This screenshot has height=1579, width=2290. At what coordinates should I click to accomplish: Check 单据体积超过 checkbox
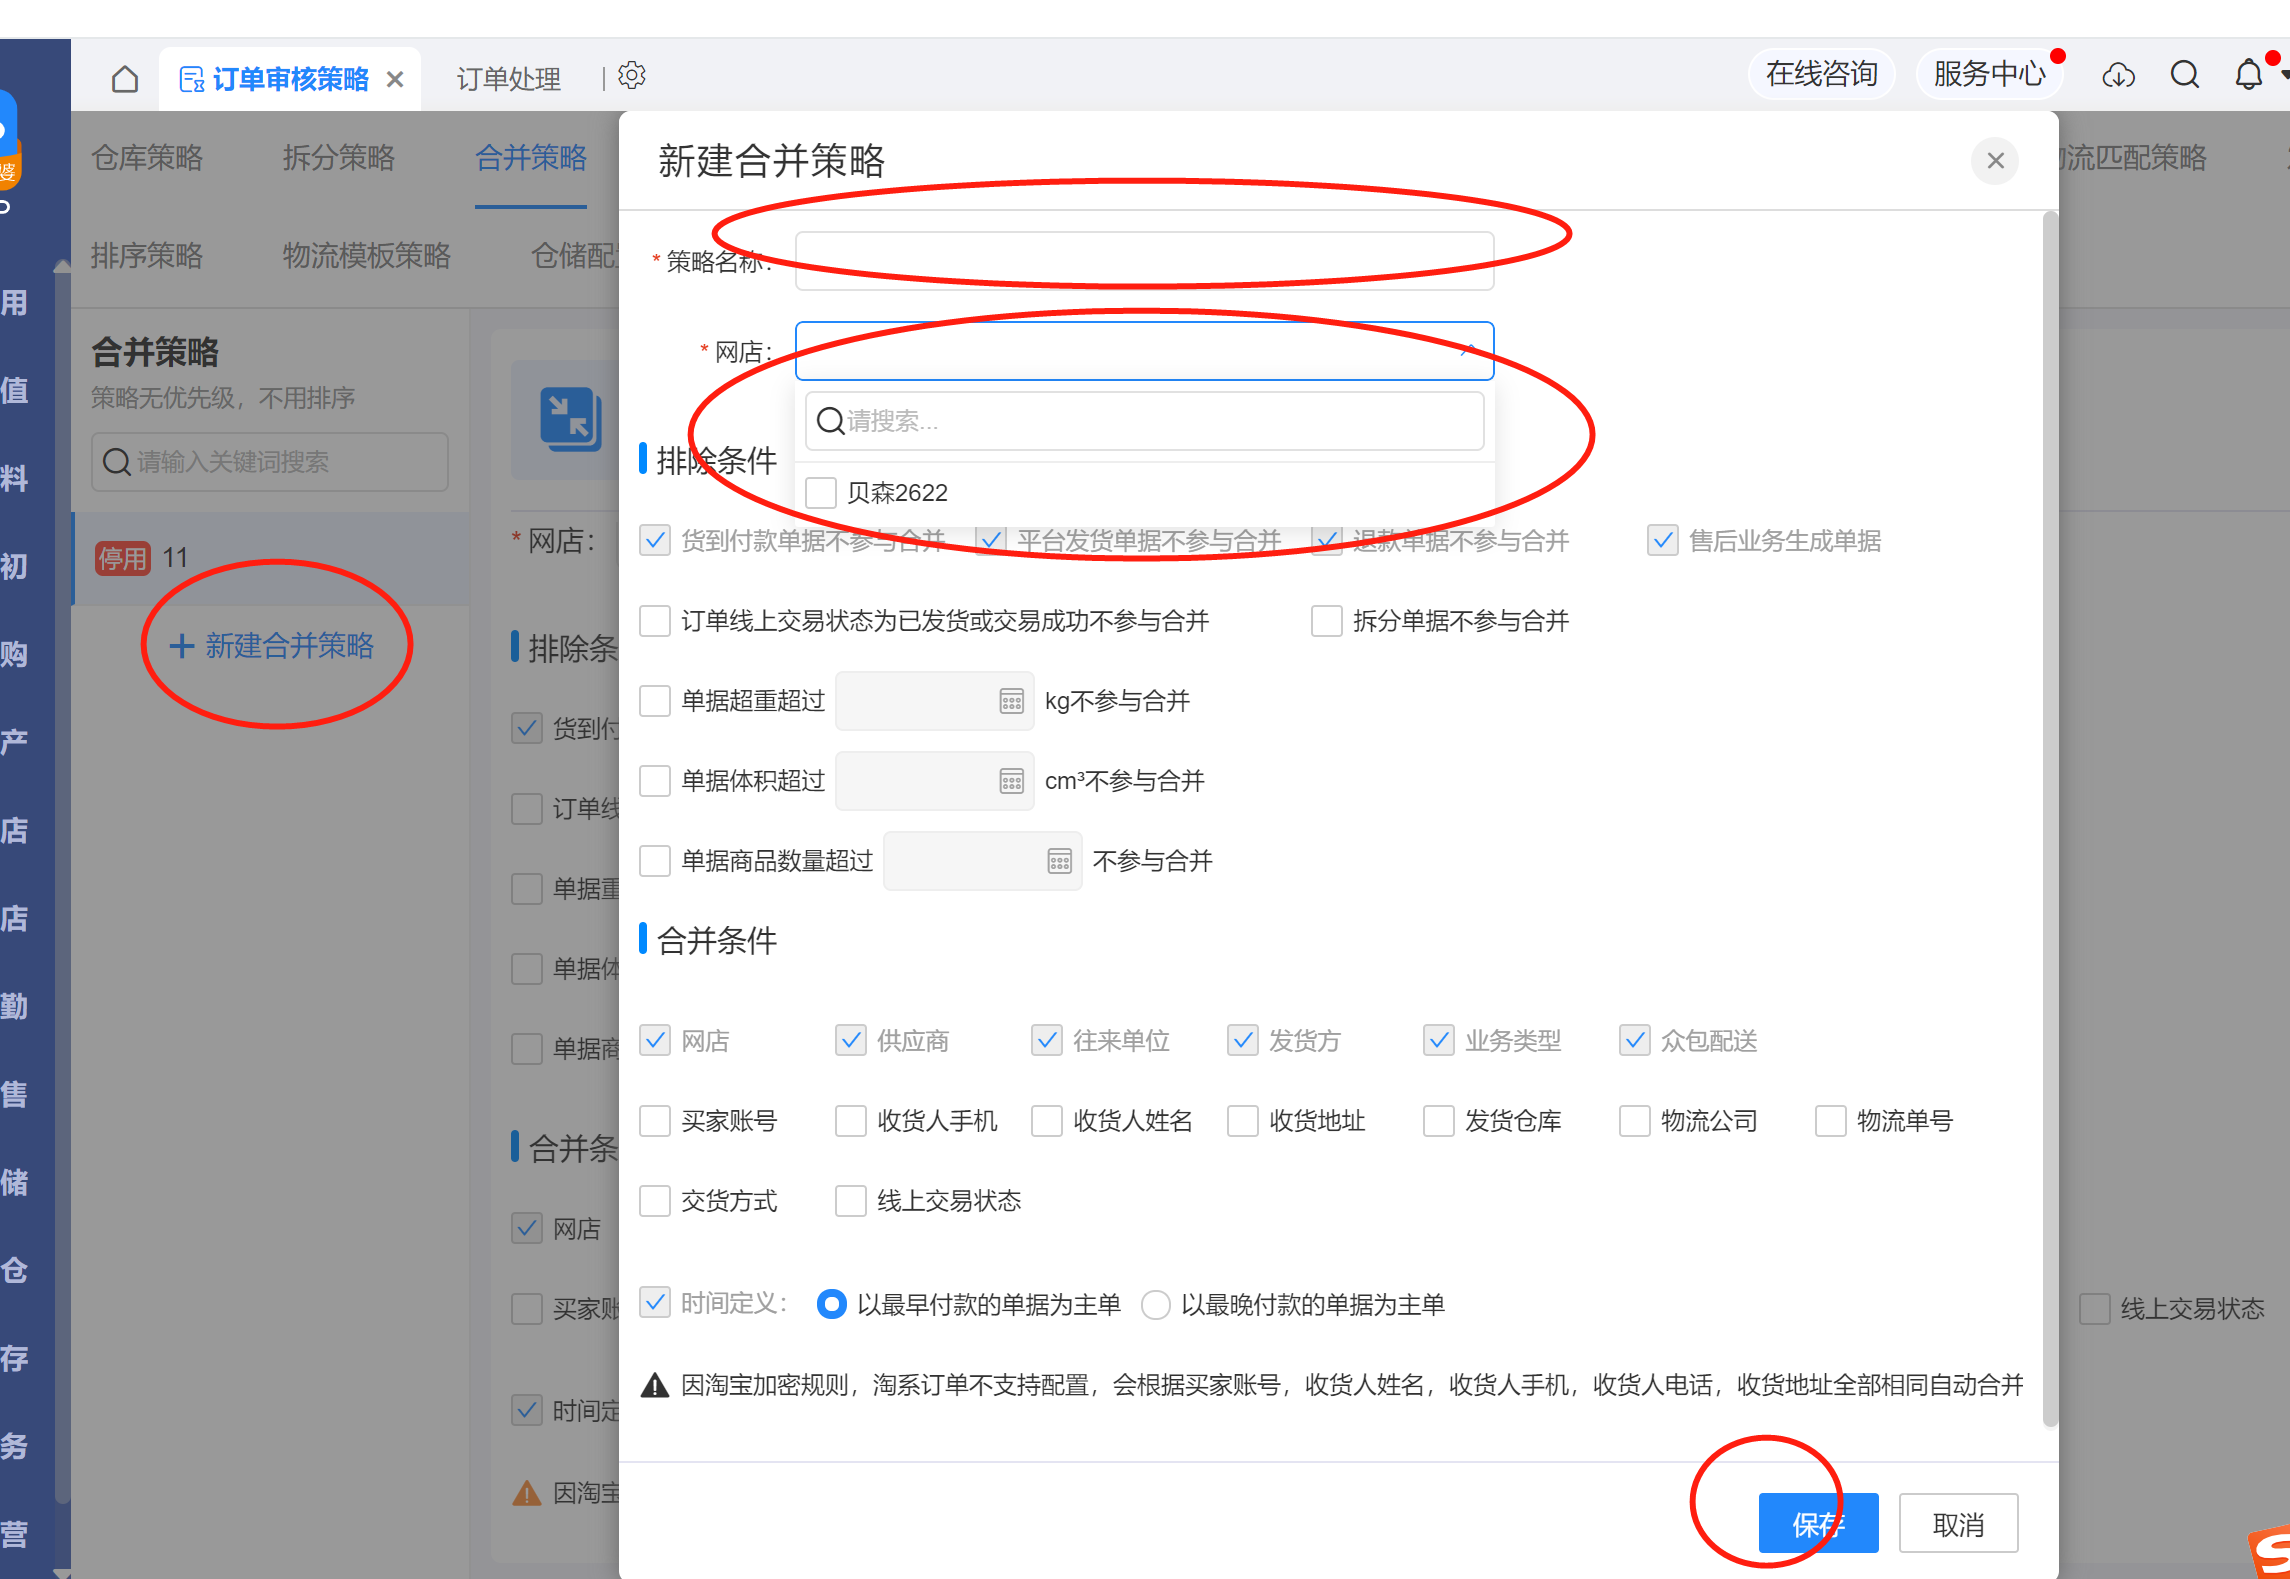tap(655, 781)
